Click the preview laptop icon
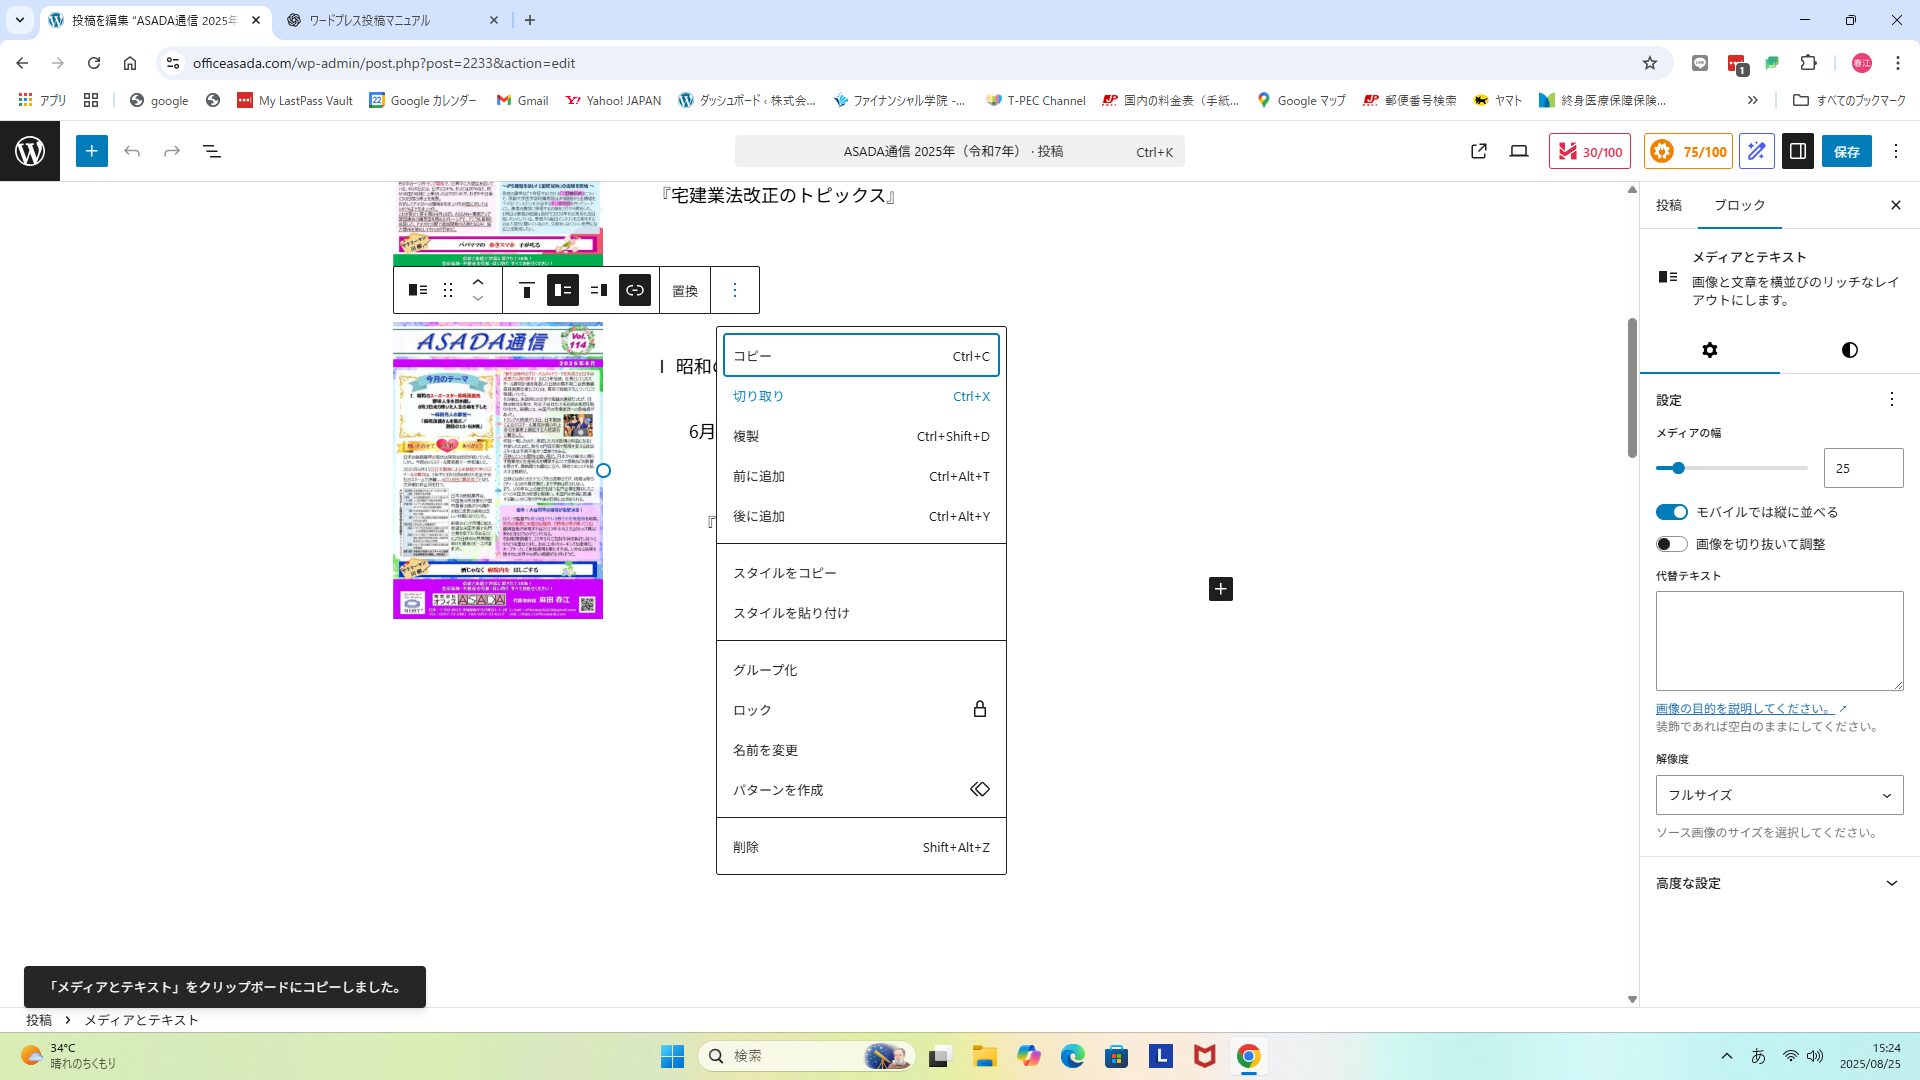 tap(1519, 151)
